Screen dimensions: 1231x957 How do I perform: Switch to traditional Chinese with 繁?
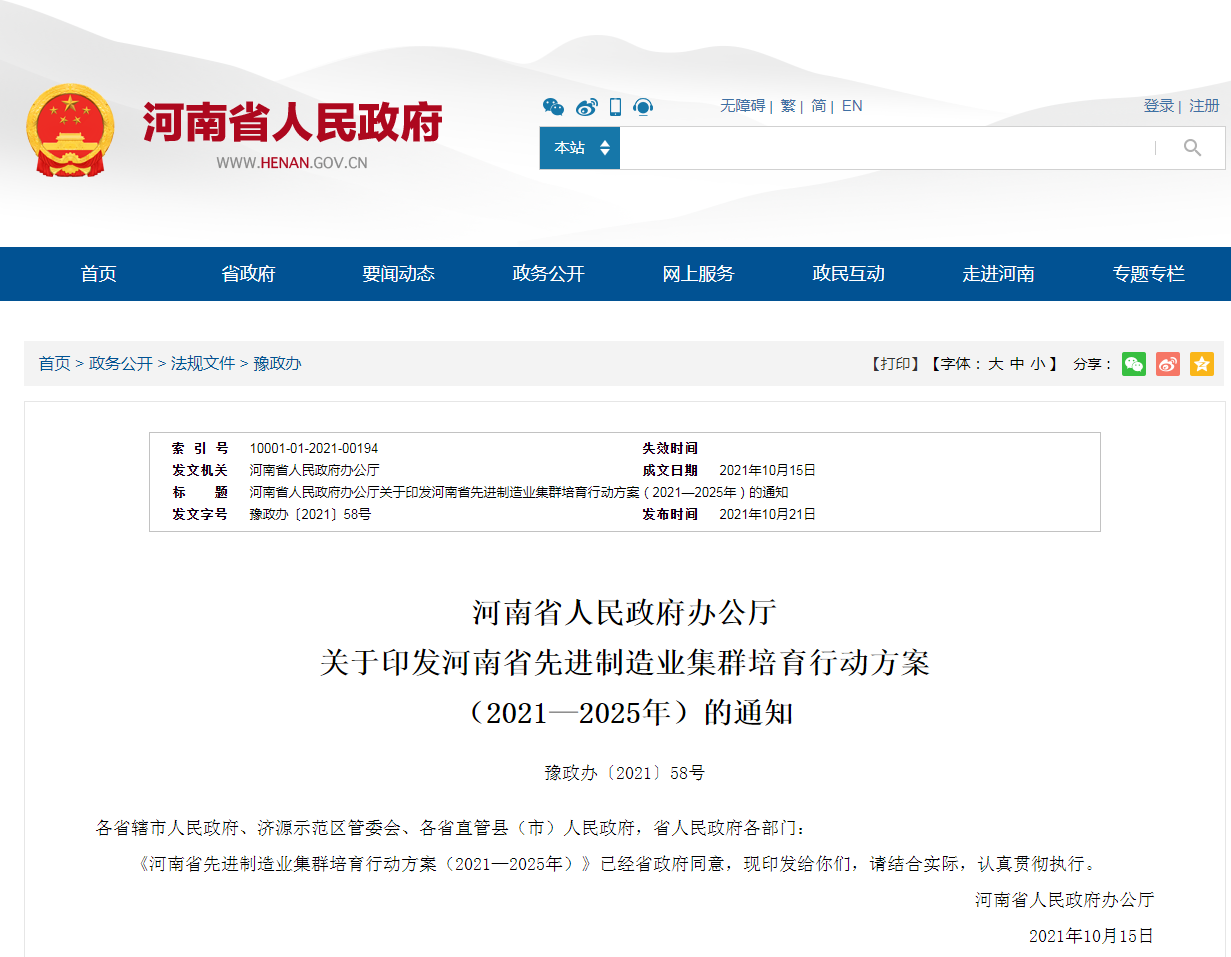(788, 106)
